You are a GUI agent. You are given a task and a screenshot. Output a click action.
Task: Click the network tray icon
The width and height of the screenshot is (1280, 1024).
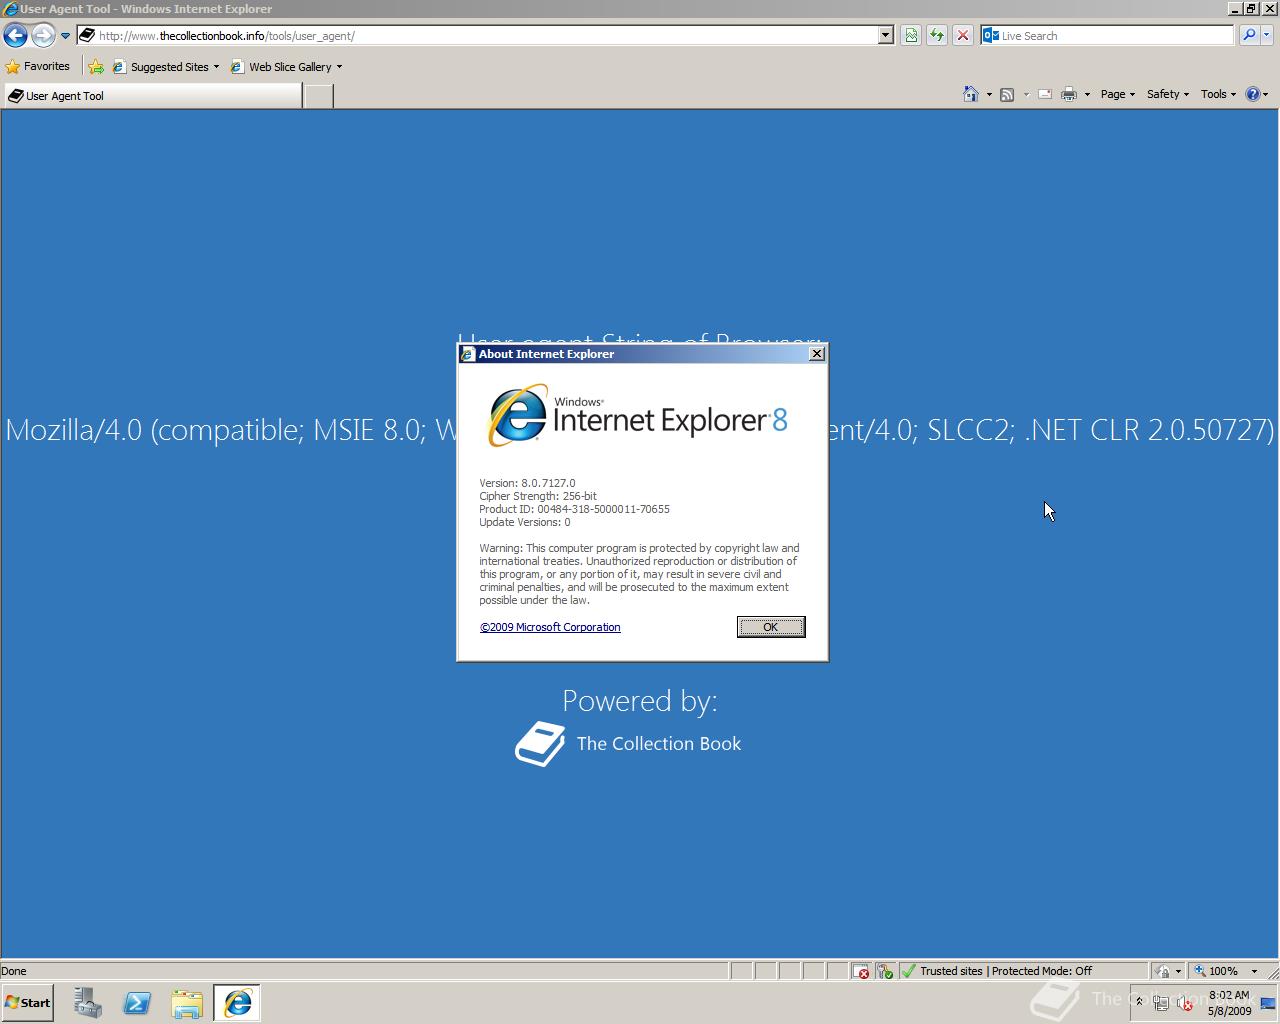(x=1161, y=1003)
